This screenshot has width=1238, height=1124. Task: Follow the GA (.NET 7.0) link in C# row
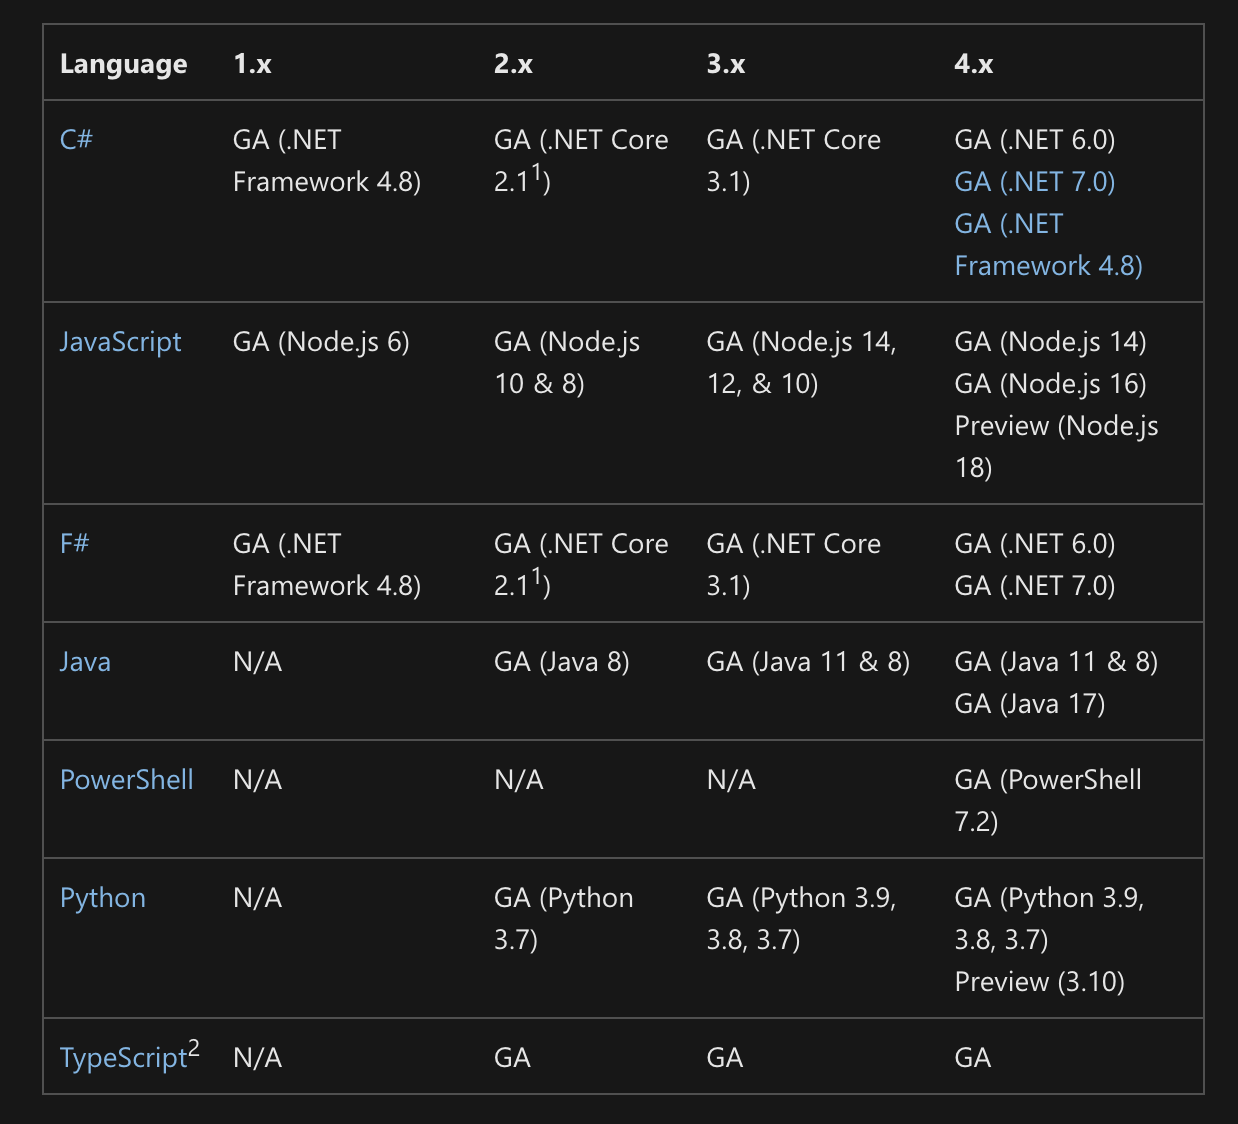click(x=1035, y=182)
